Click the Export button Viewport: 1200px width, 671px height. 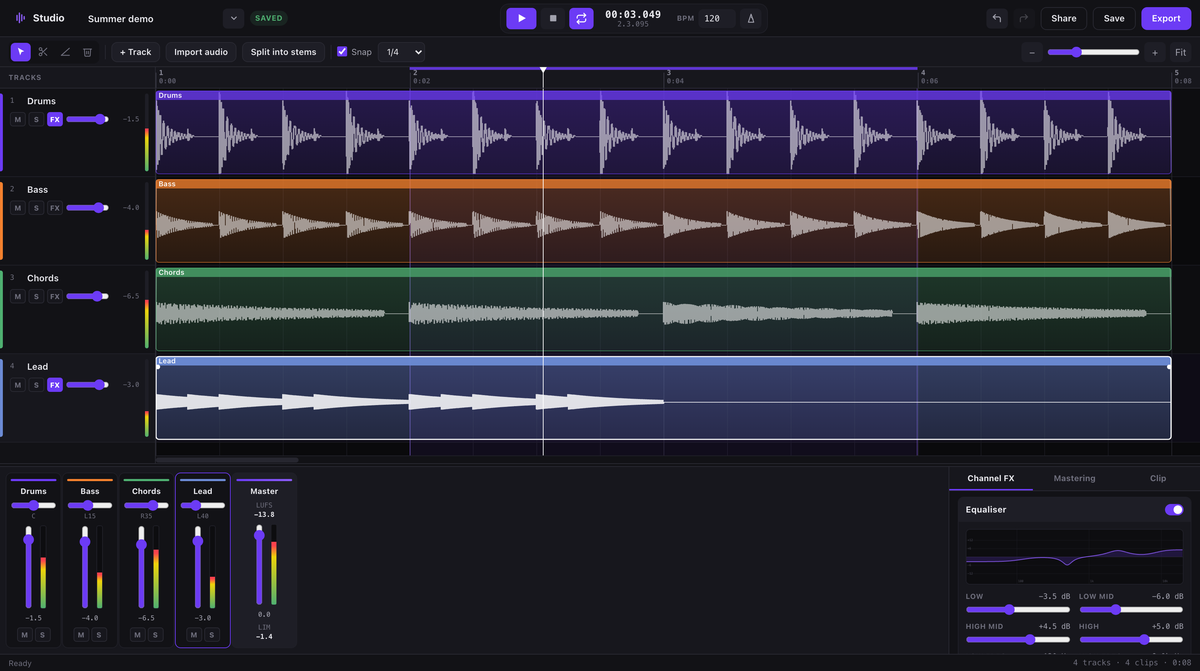tap(1166, 18)
